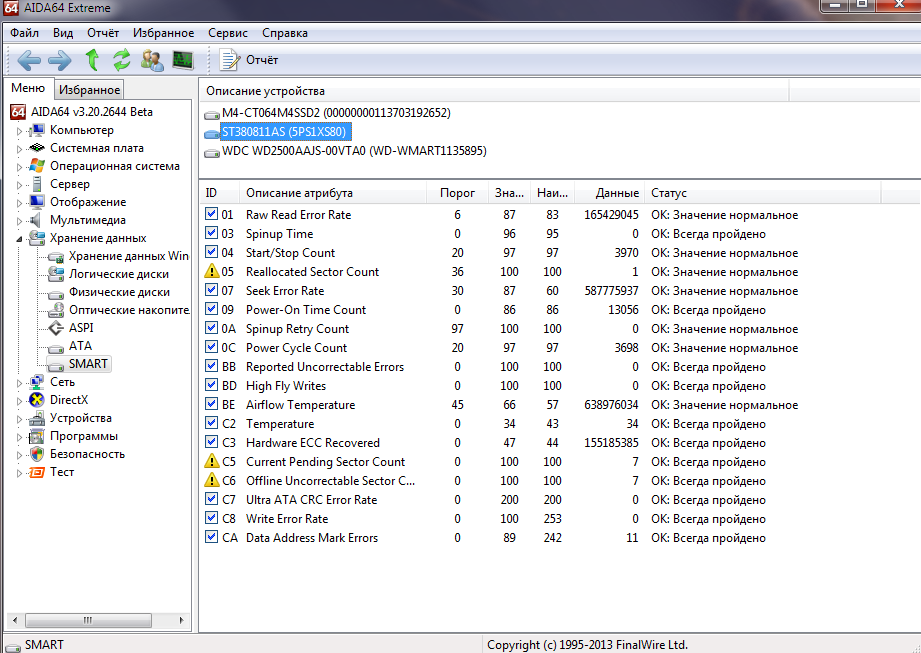
Task: Select Системная плата chip icon
Action: point(37,148)
